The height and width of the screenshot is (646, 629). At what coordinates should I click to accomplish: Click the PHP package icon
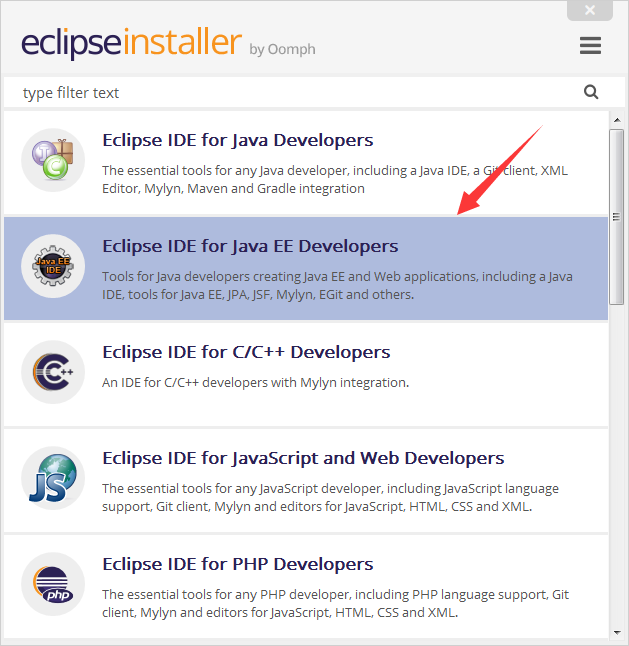pyautogui.click(x=53, y=584)
